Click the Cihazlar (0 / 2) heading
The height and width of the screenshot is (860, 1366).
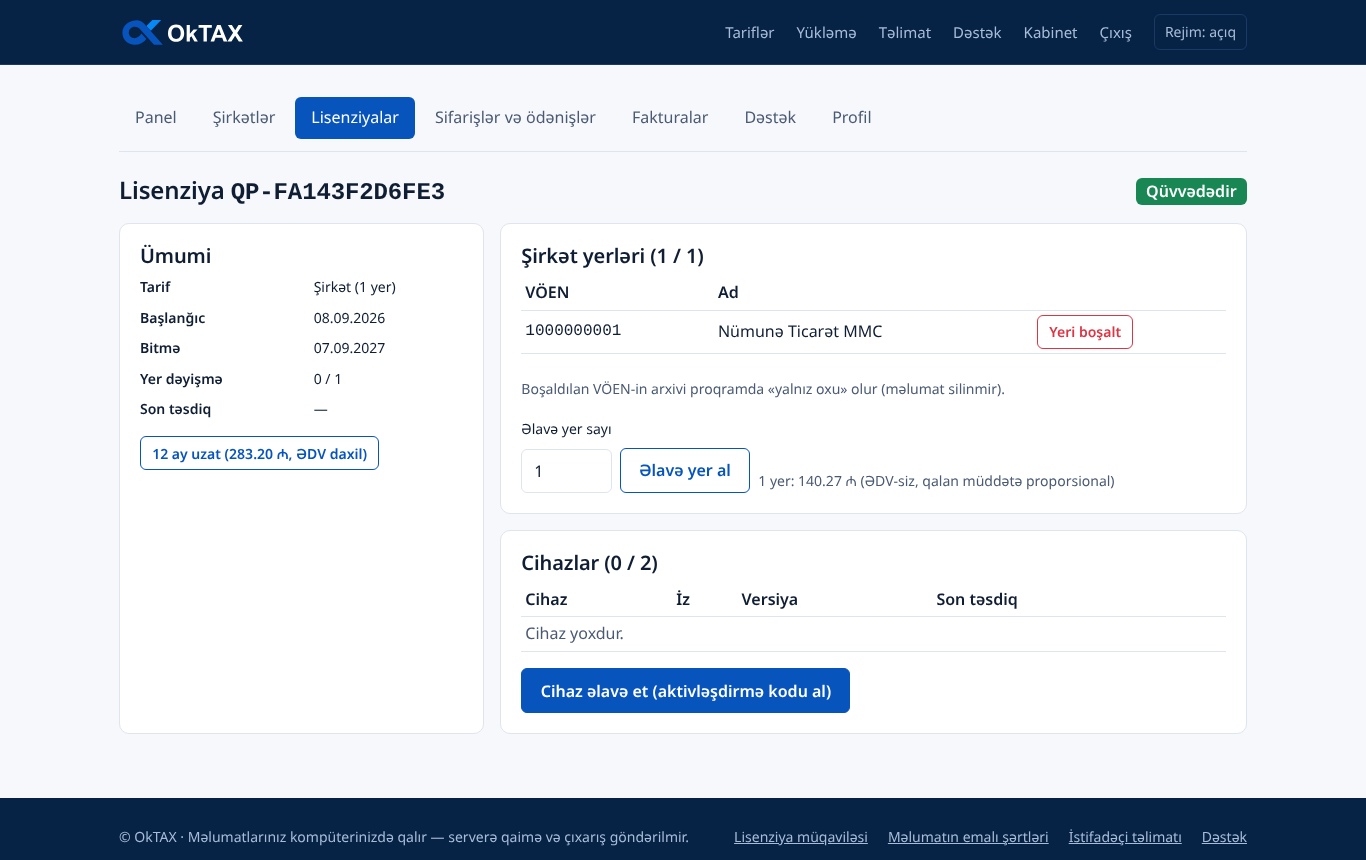click(590, 563)
